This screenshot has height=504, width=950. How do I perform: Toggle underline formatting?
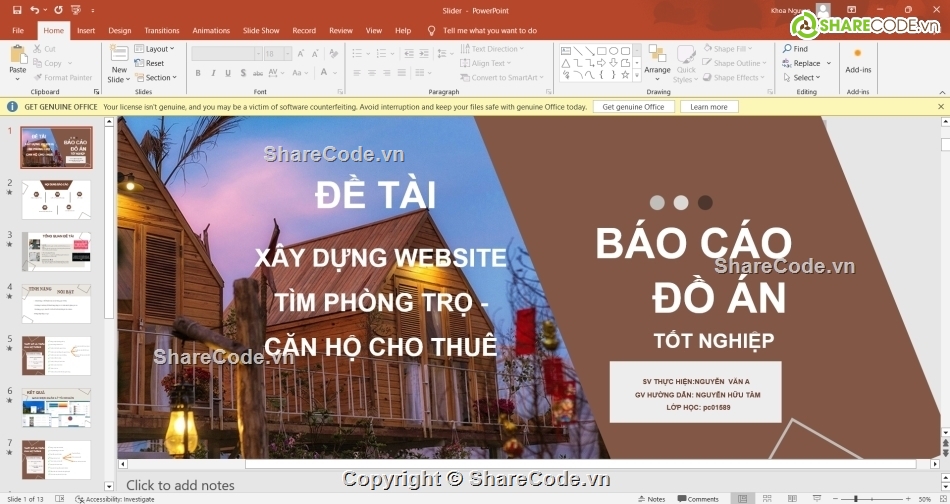pyautogui.click(x=228, y=73)
